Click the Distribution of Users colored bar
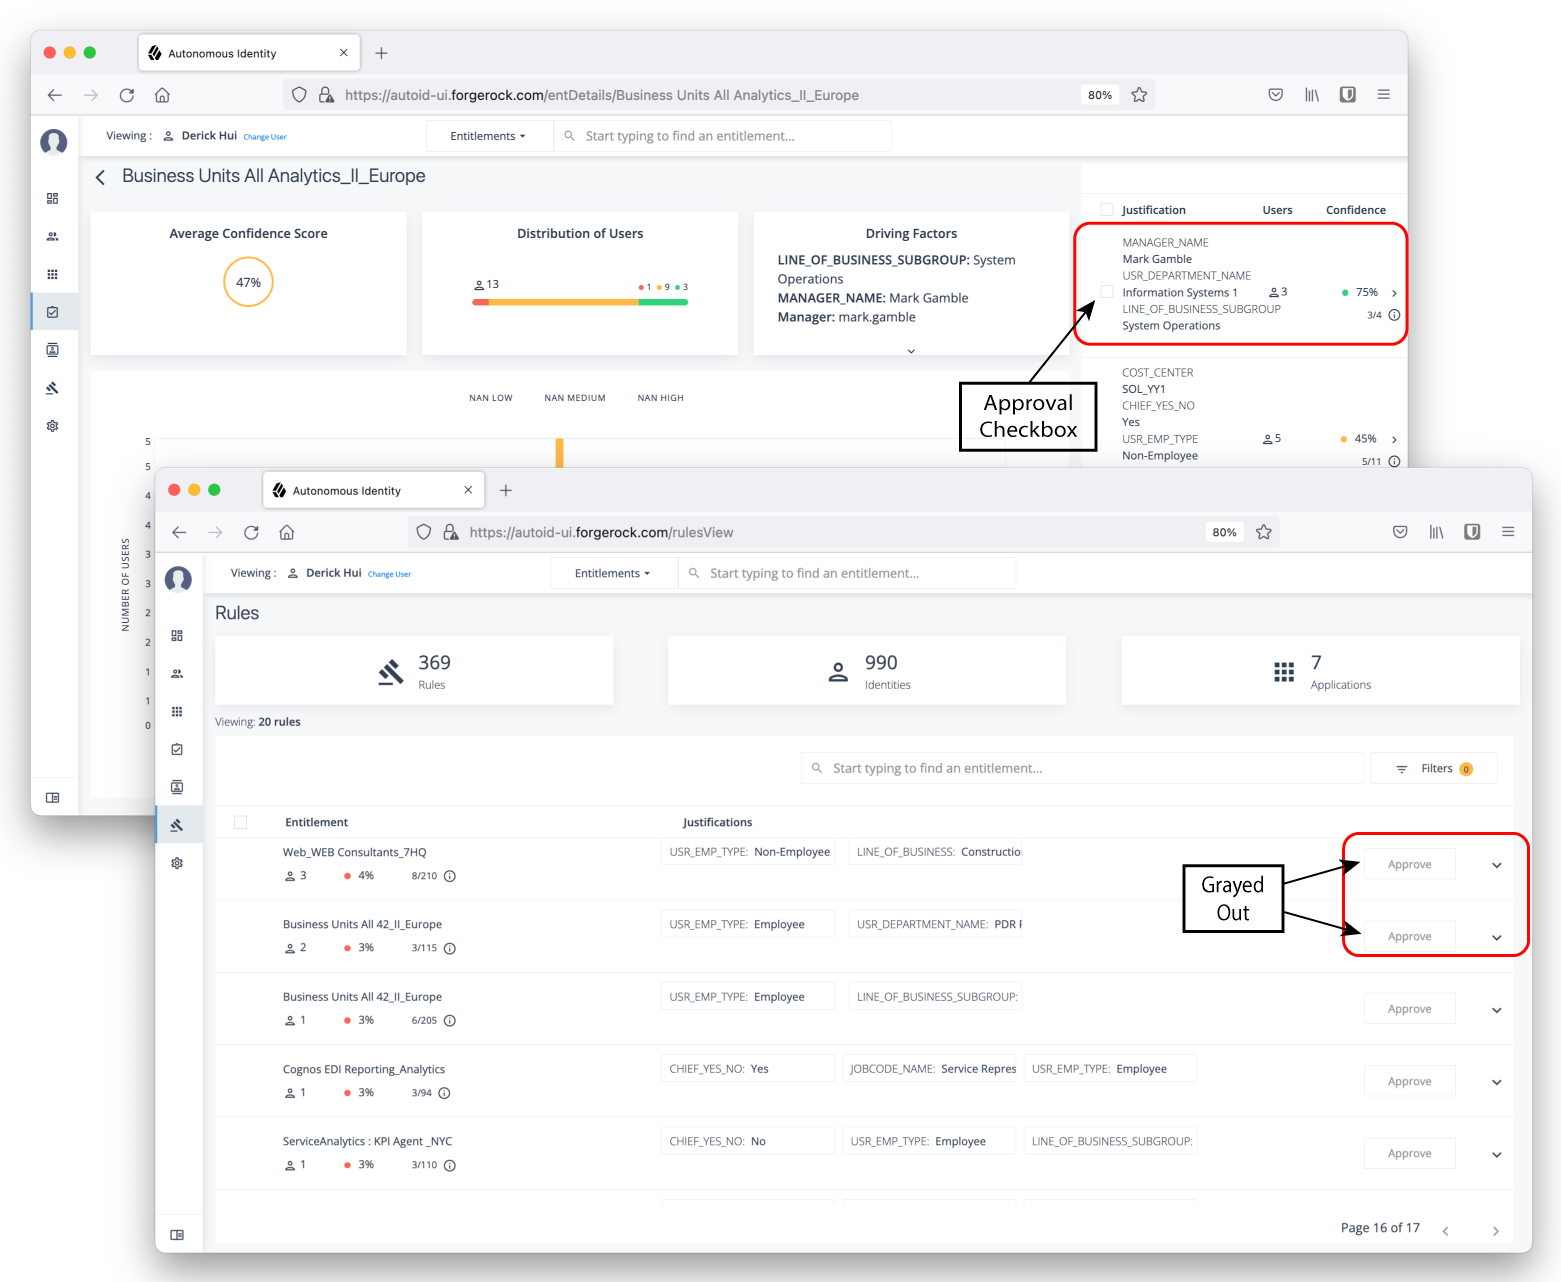Viewport: 1561px width, 1282px height. (x=580, y=302)
